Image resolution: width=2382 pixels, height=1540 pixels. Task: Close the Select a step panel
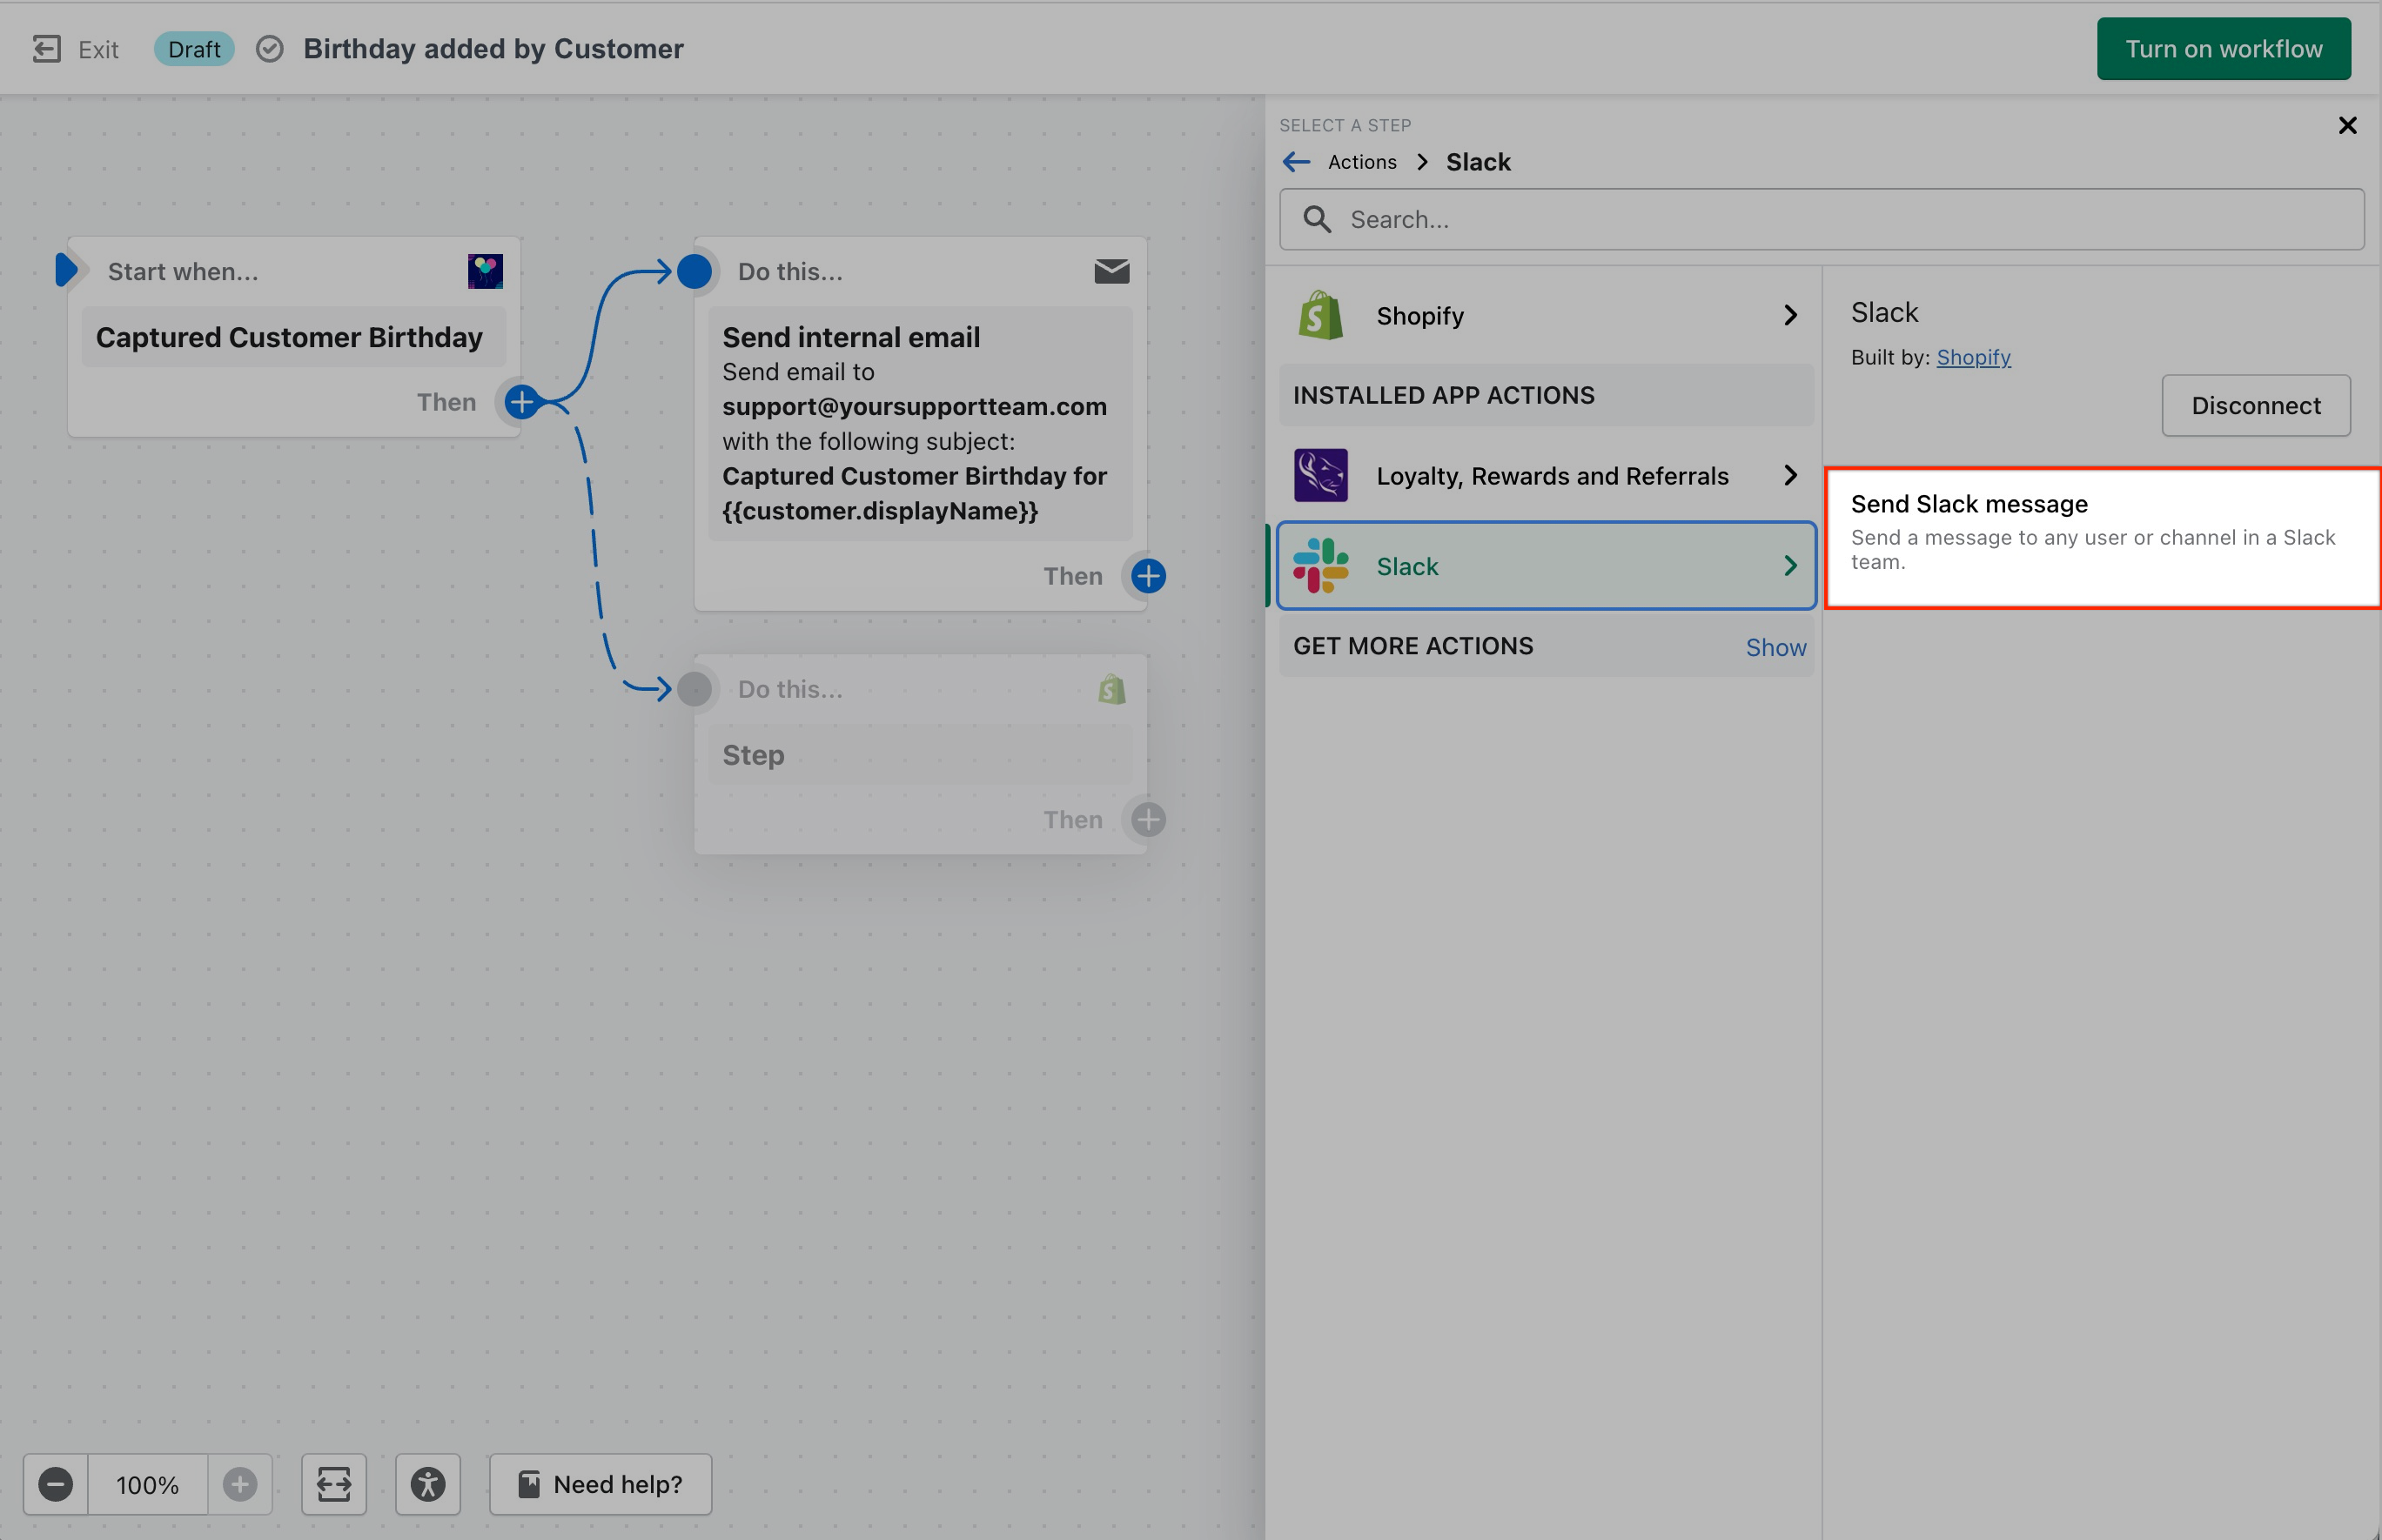[2347, 125]
